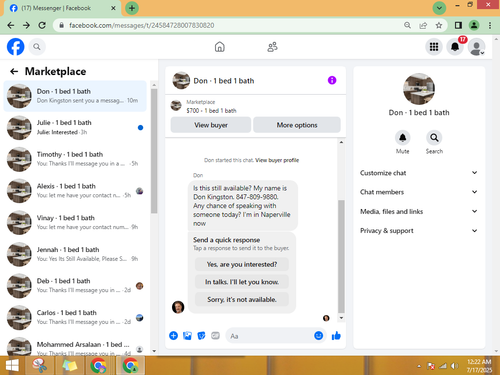Select the Messenger | Facebook browser tab

coord(62,8)
